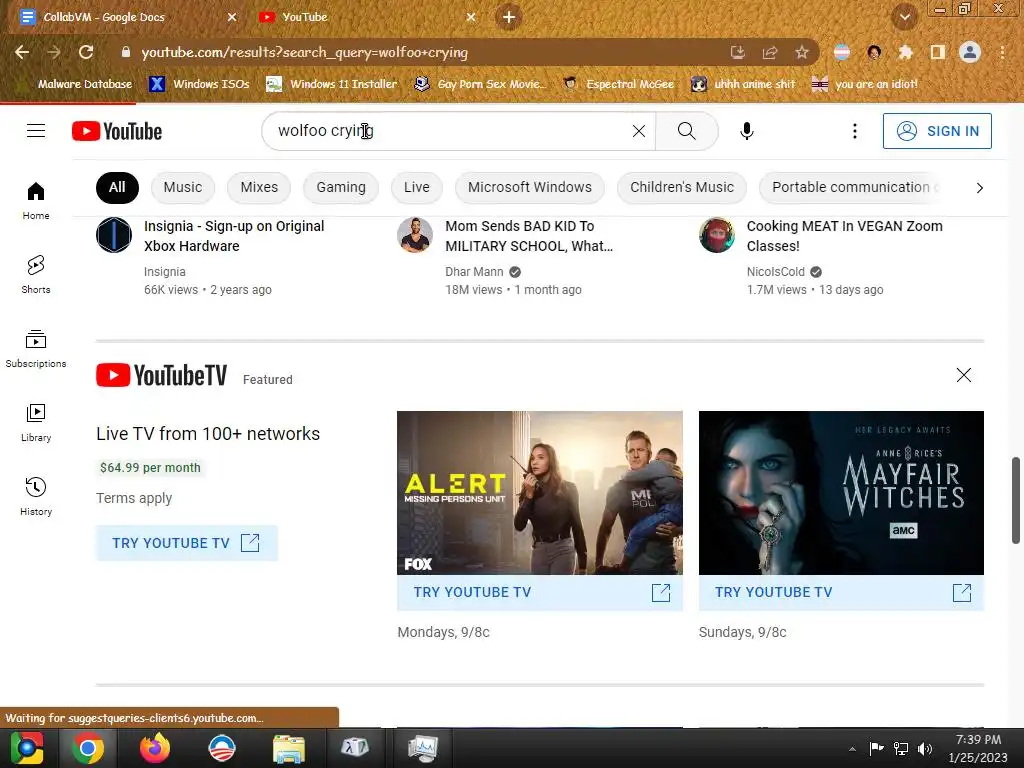Click the address bar URL
This screenshot has height=768, width=1024.
(x=304, y=52)
